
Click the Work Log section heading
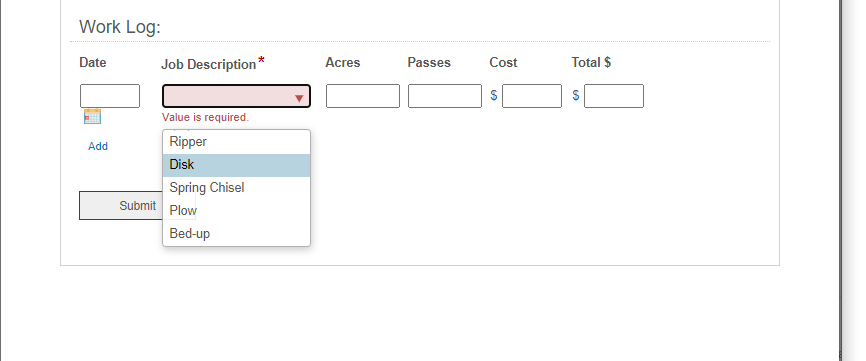pyautogui.click(x=120, y=26)
